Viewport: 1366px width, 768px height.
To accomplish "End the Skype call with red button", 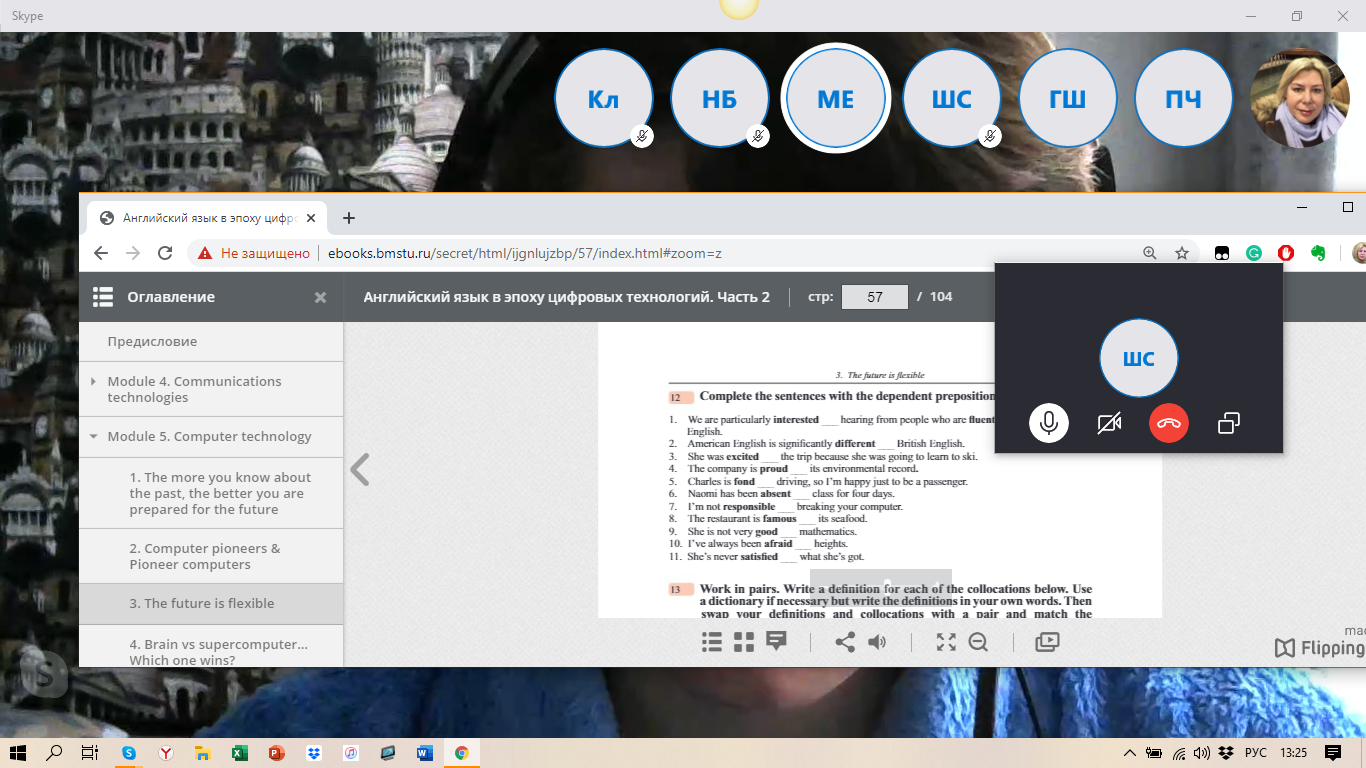I will tap(1168, 423).
